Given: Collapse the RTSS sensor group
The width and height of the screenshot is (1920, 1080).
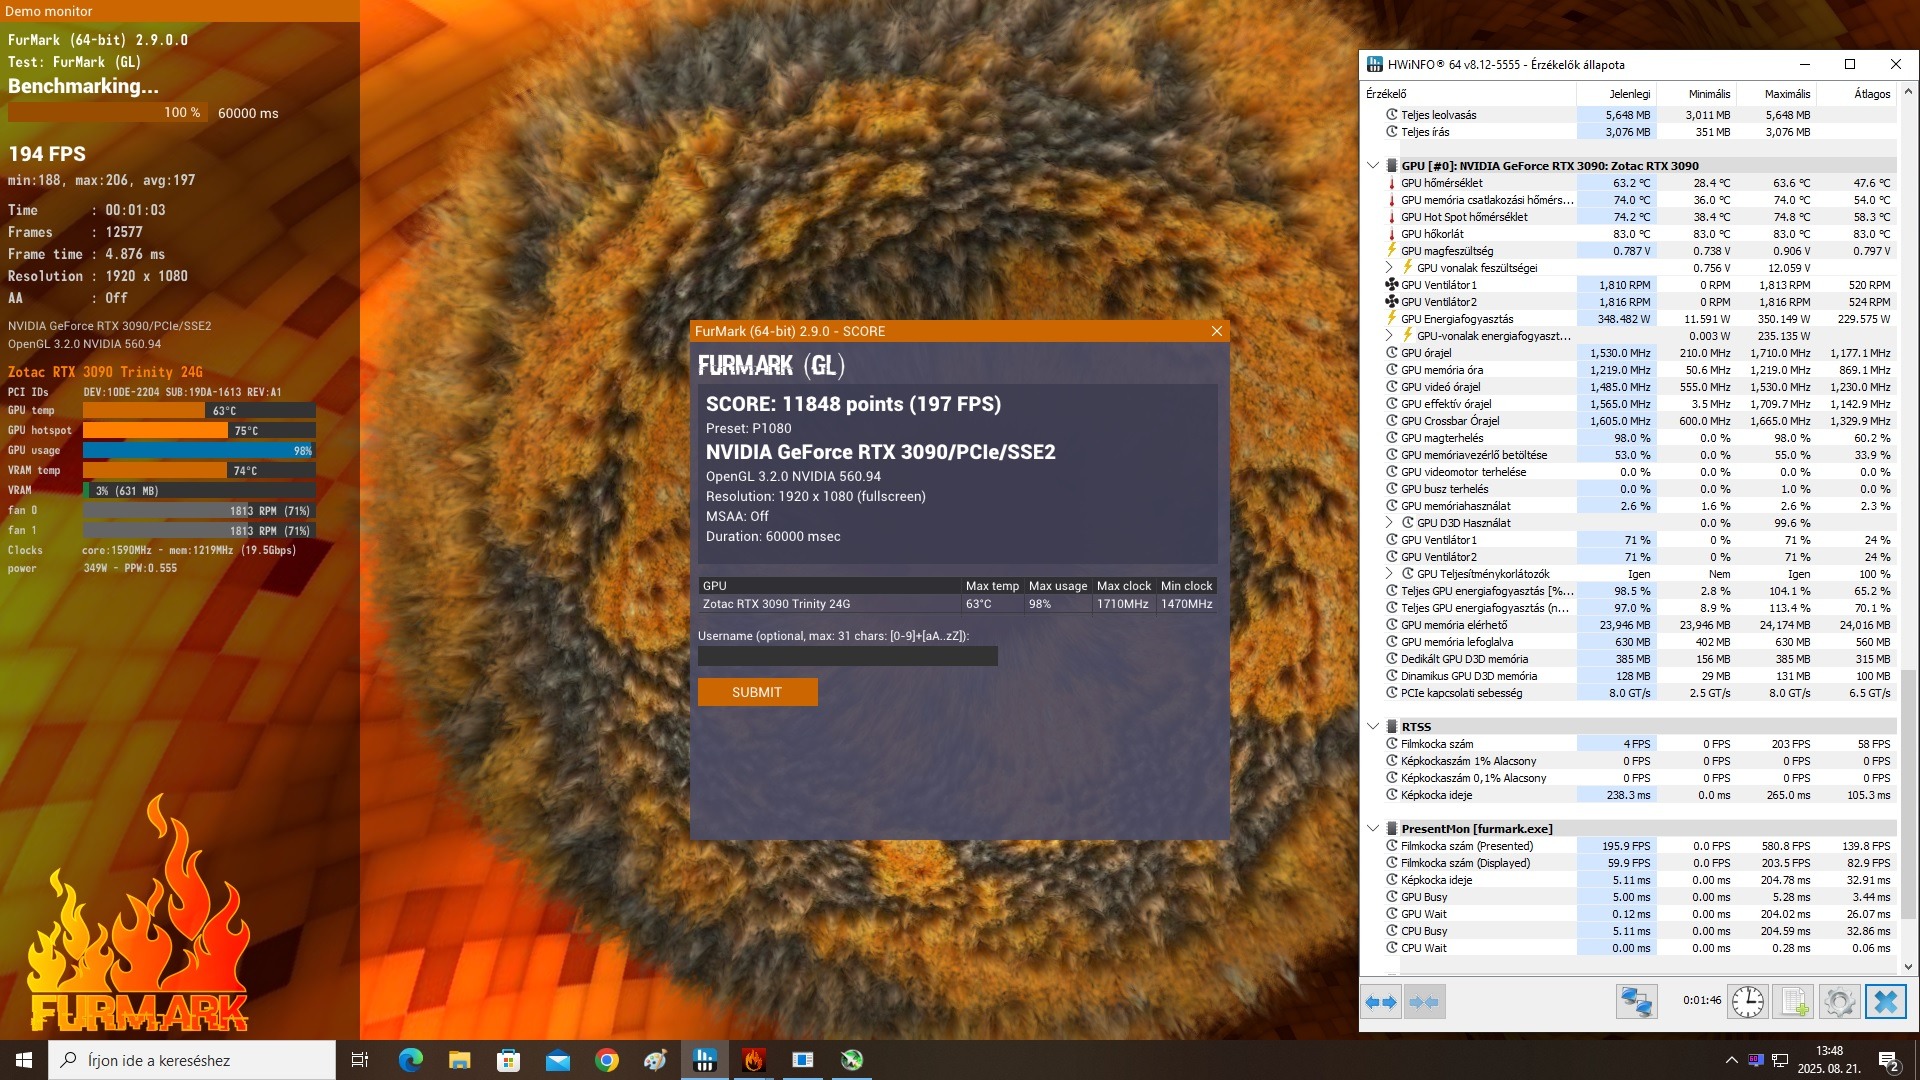Looking at the screenshot, I should [x=1373, y=727].
